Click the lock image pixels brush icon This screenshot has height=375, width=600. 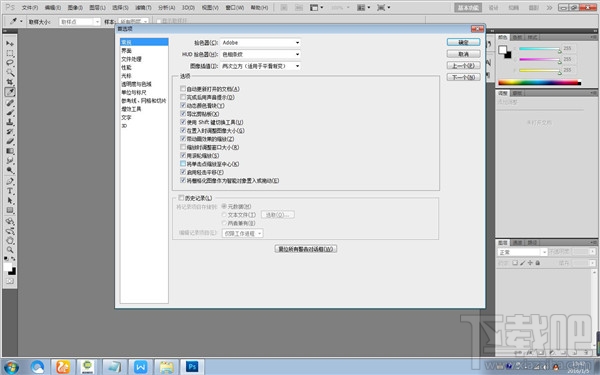523,263
